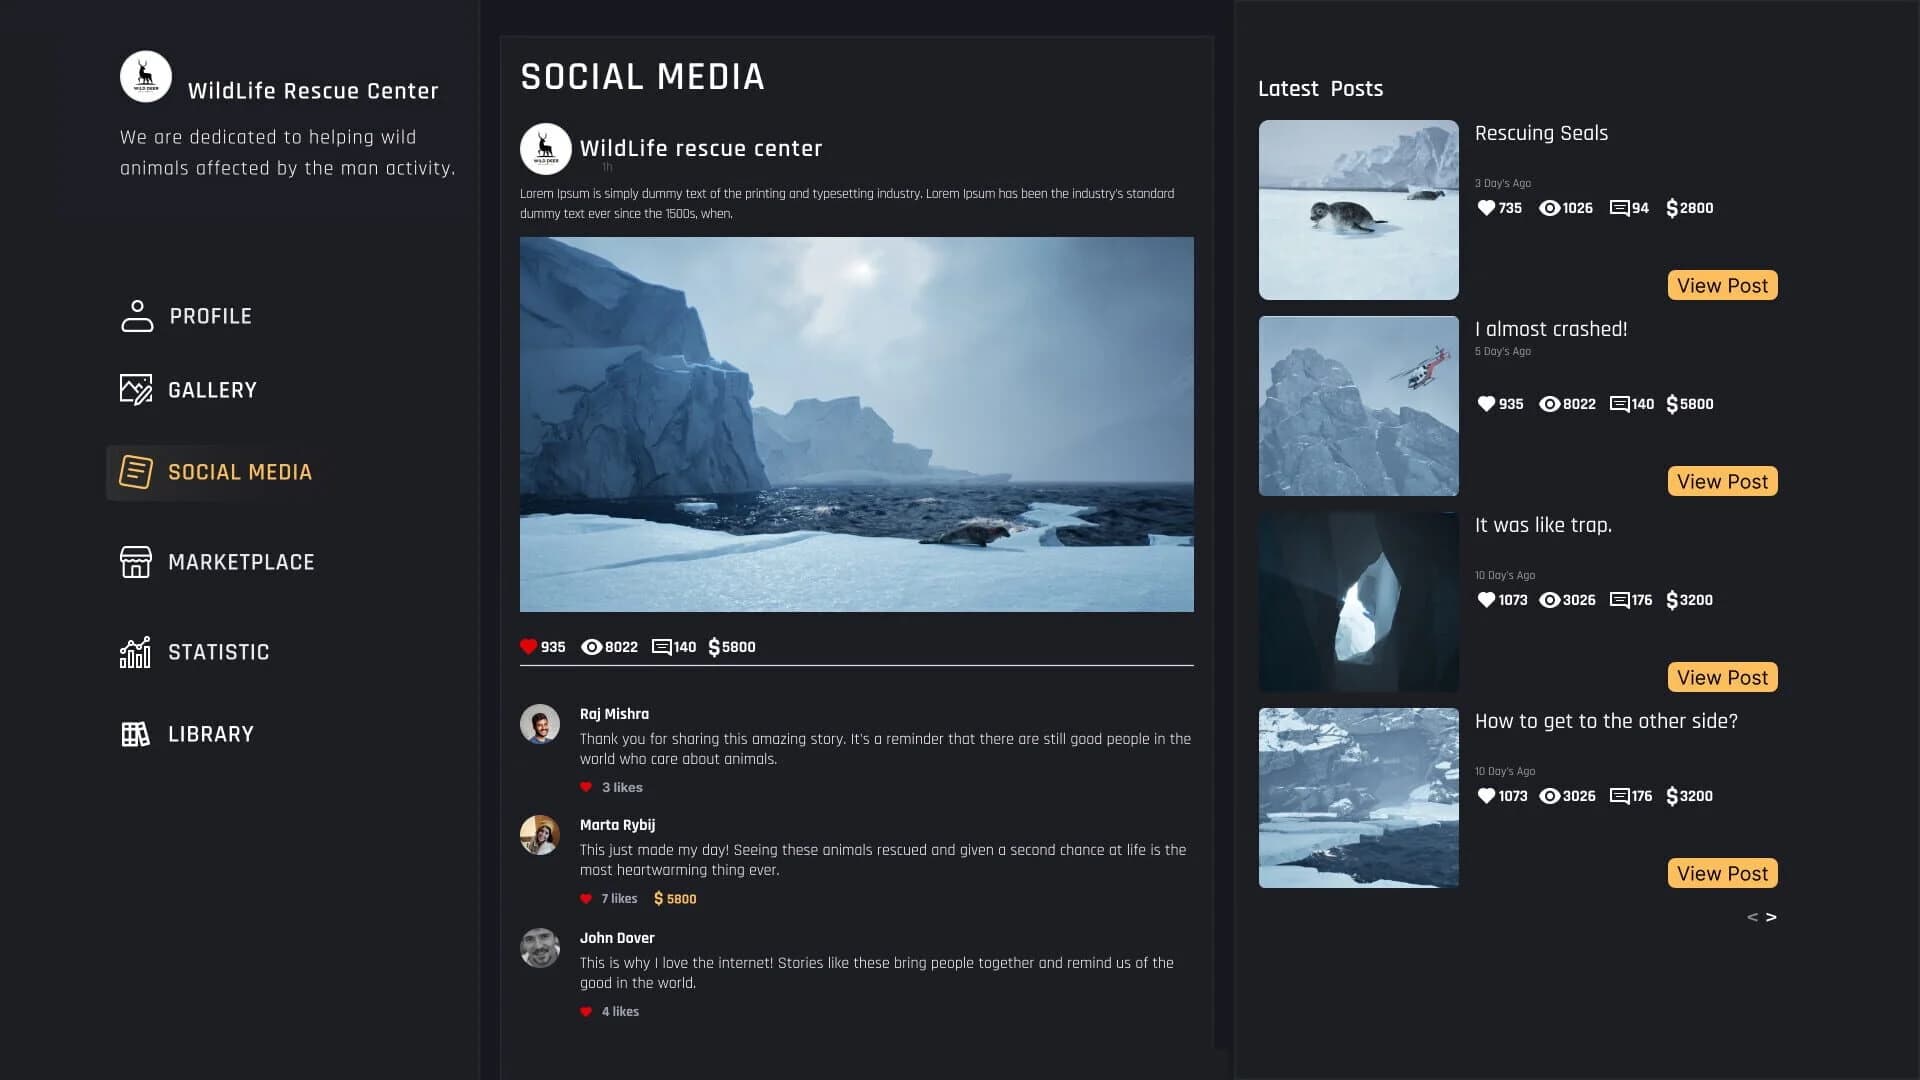The image size is (1920, 1080).
Task: Click the Gallery picture icon
Action: point(136,389)
